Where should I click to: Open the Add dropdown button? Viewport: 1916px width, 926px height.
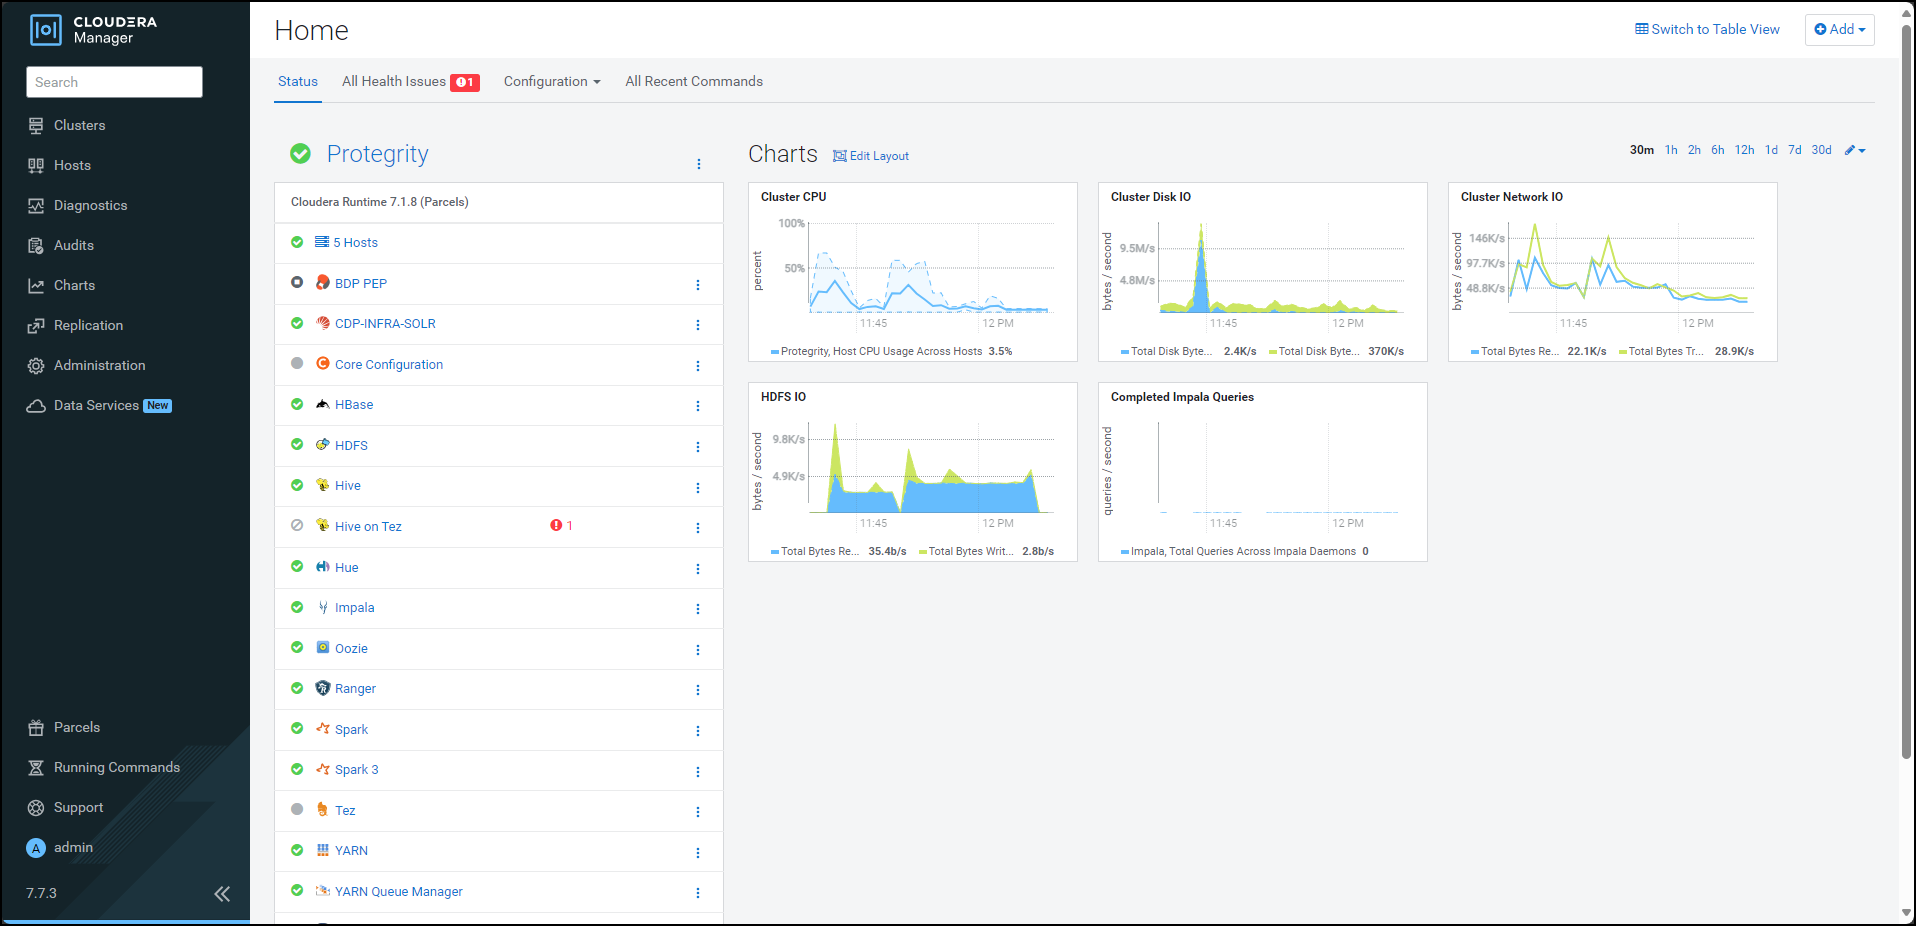[x=1839, y=30]
